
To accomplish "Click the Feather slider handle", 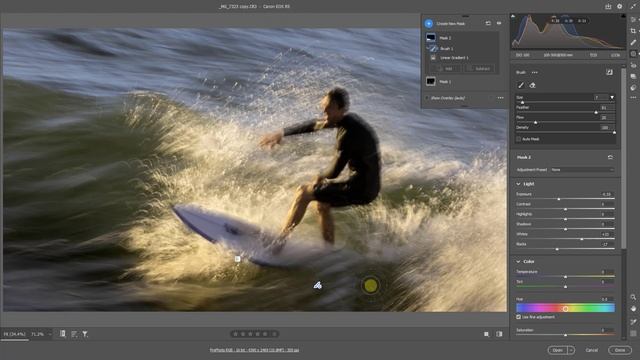I will 596,112.
